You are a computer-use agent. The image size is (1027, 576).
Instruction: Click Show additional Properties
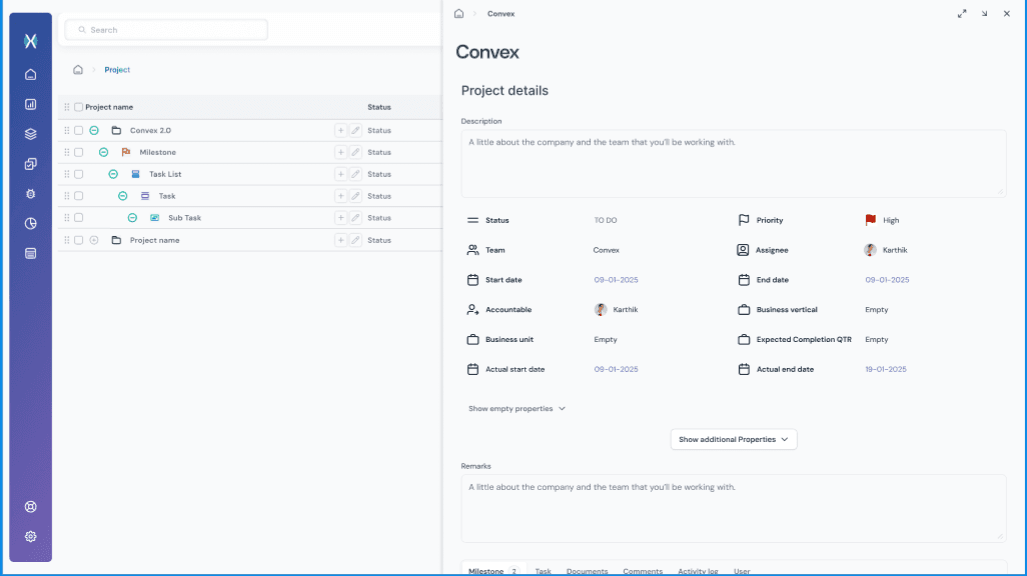[x=733, y=439]
